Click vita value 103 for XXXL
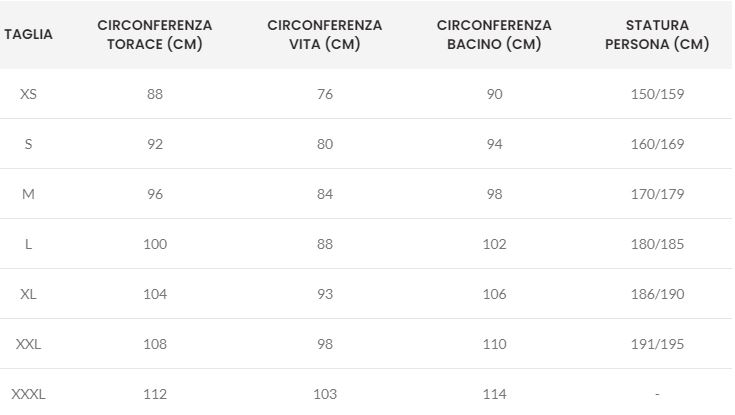 [x=325, y=394]
